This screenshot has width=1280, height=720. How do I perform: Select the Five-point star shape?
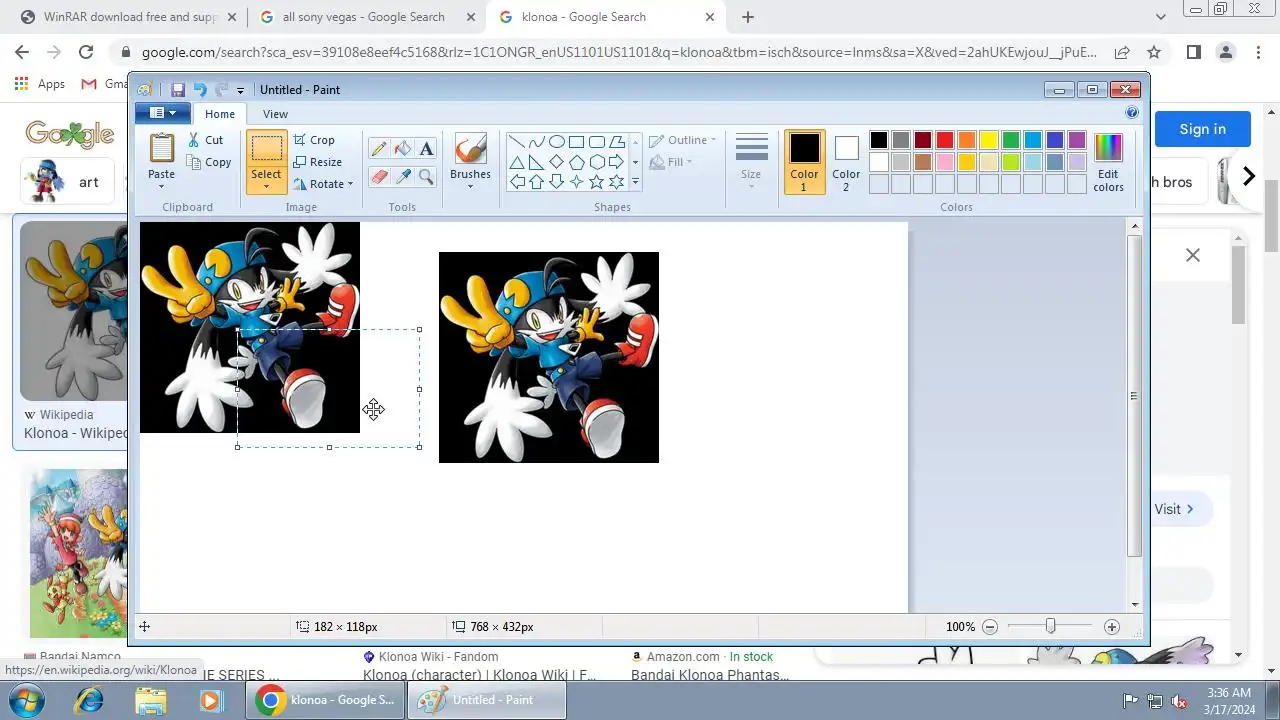(596, 182)
